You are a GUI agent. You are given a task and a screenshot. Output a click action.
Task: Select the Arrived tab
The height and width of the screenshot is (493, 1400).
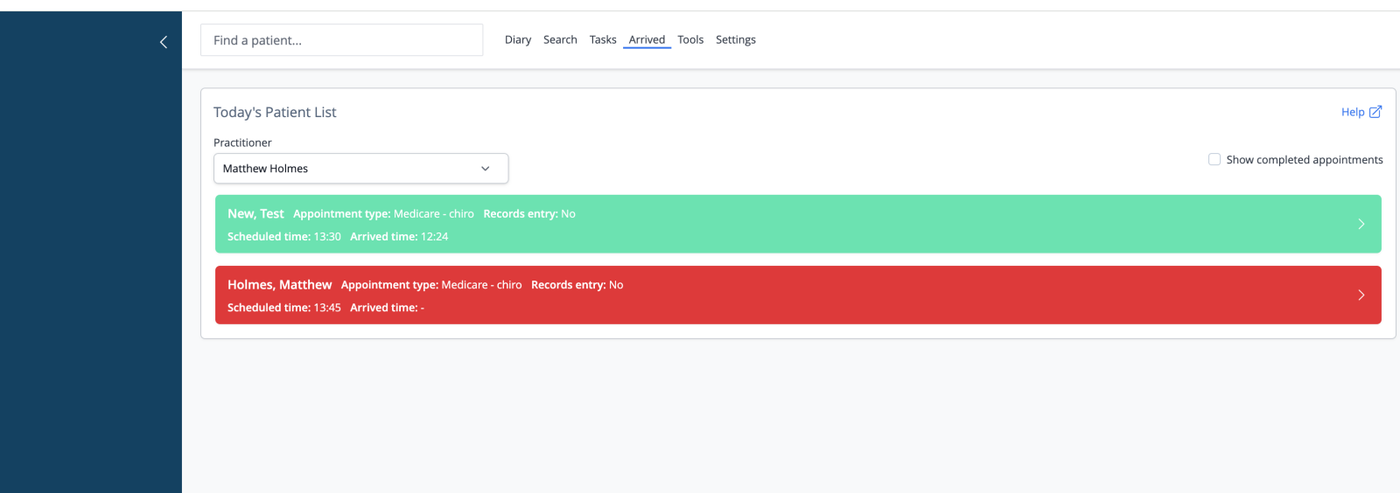[647, 40]
